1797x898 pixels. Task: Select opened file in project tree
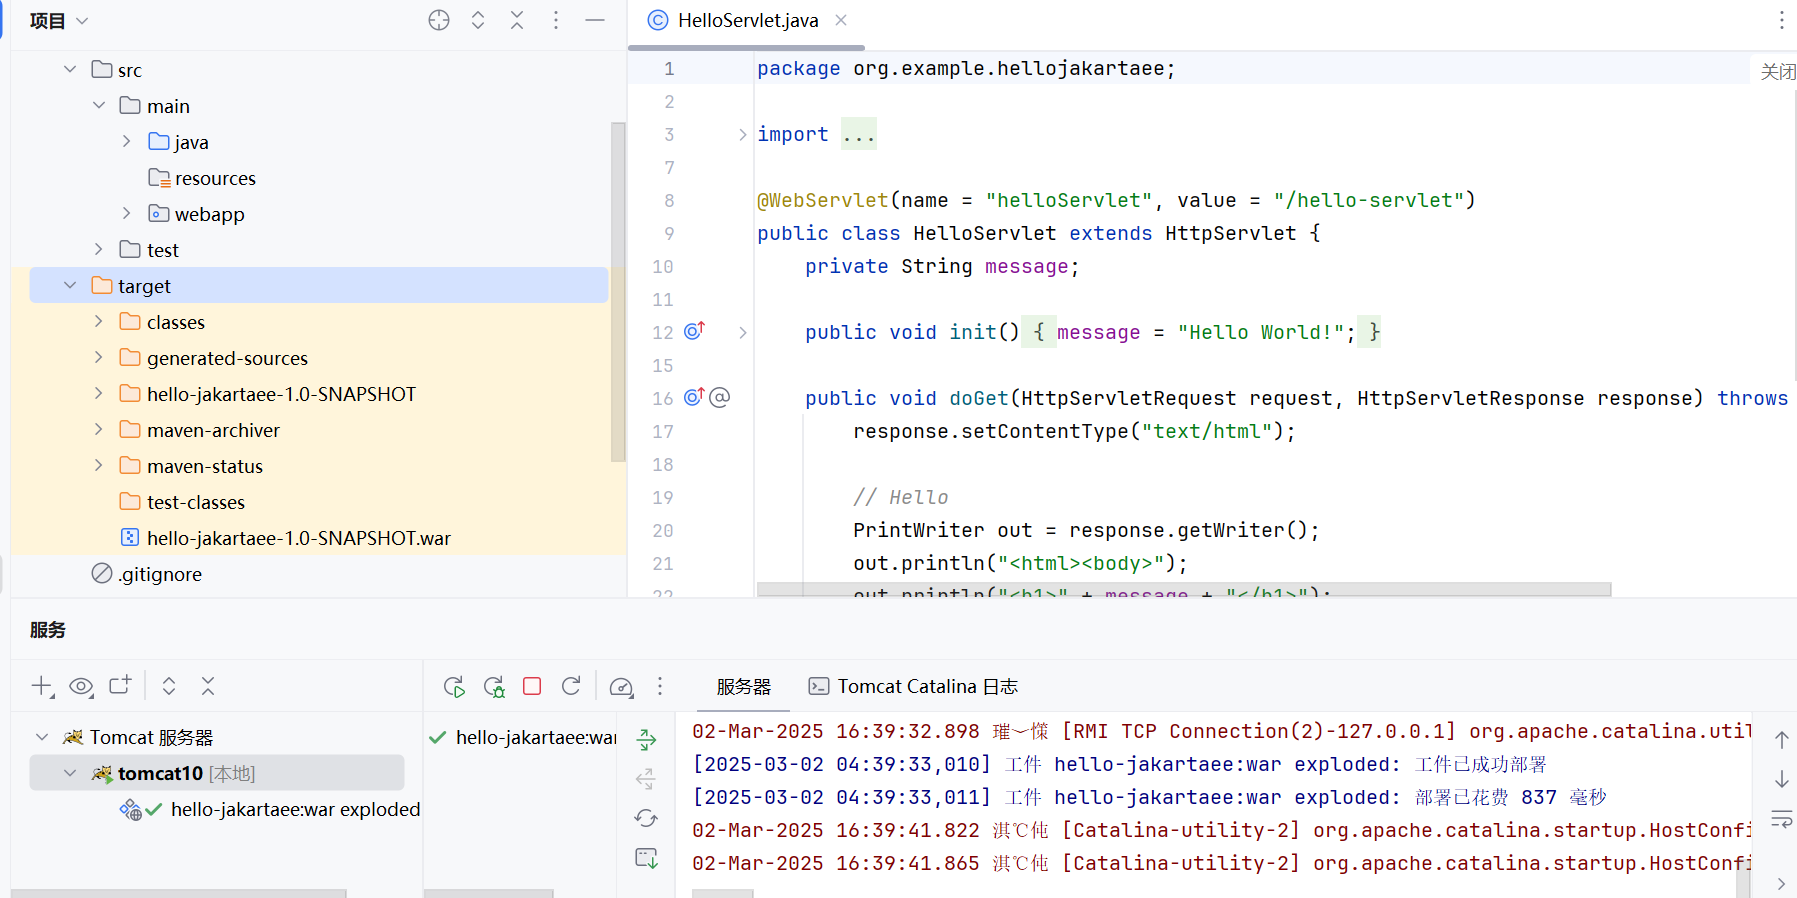click(x=439, y=20)
